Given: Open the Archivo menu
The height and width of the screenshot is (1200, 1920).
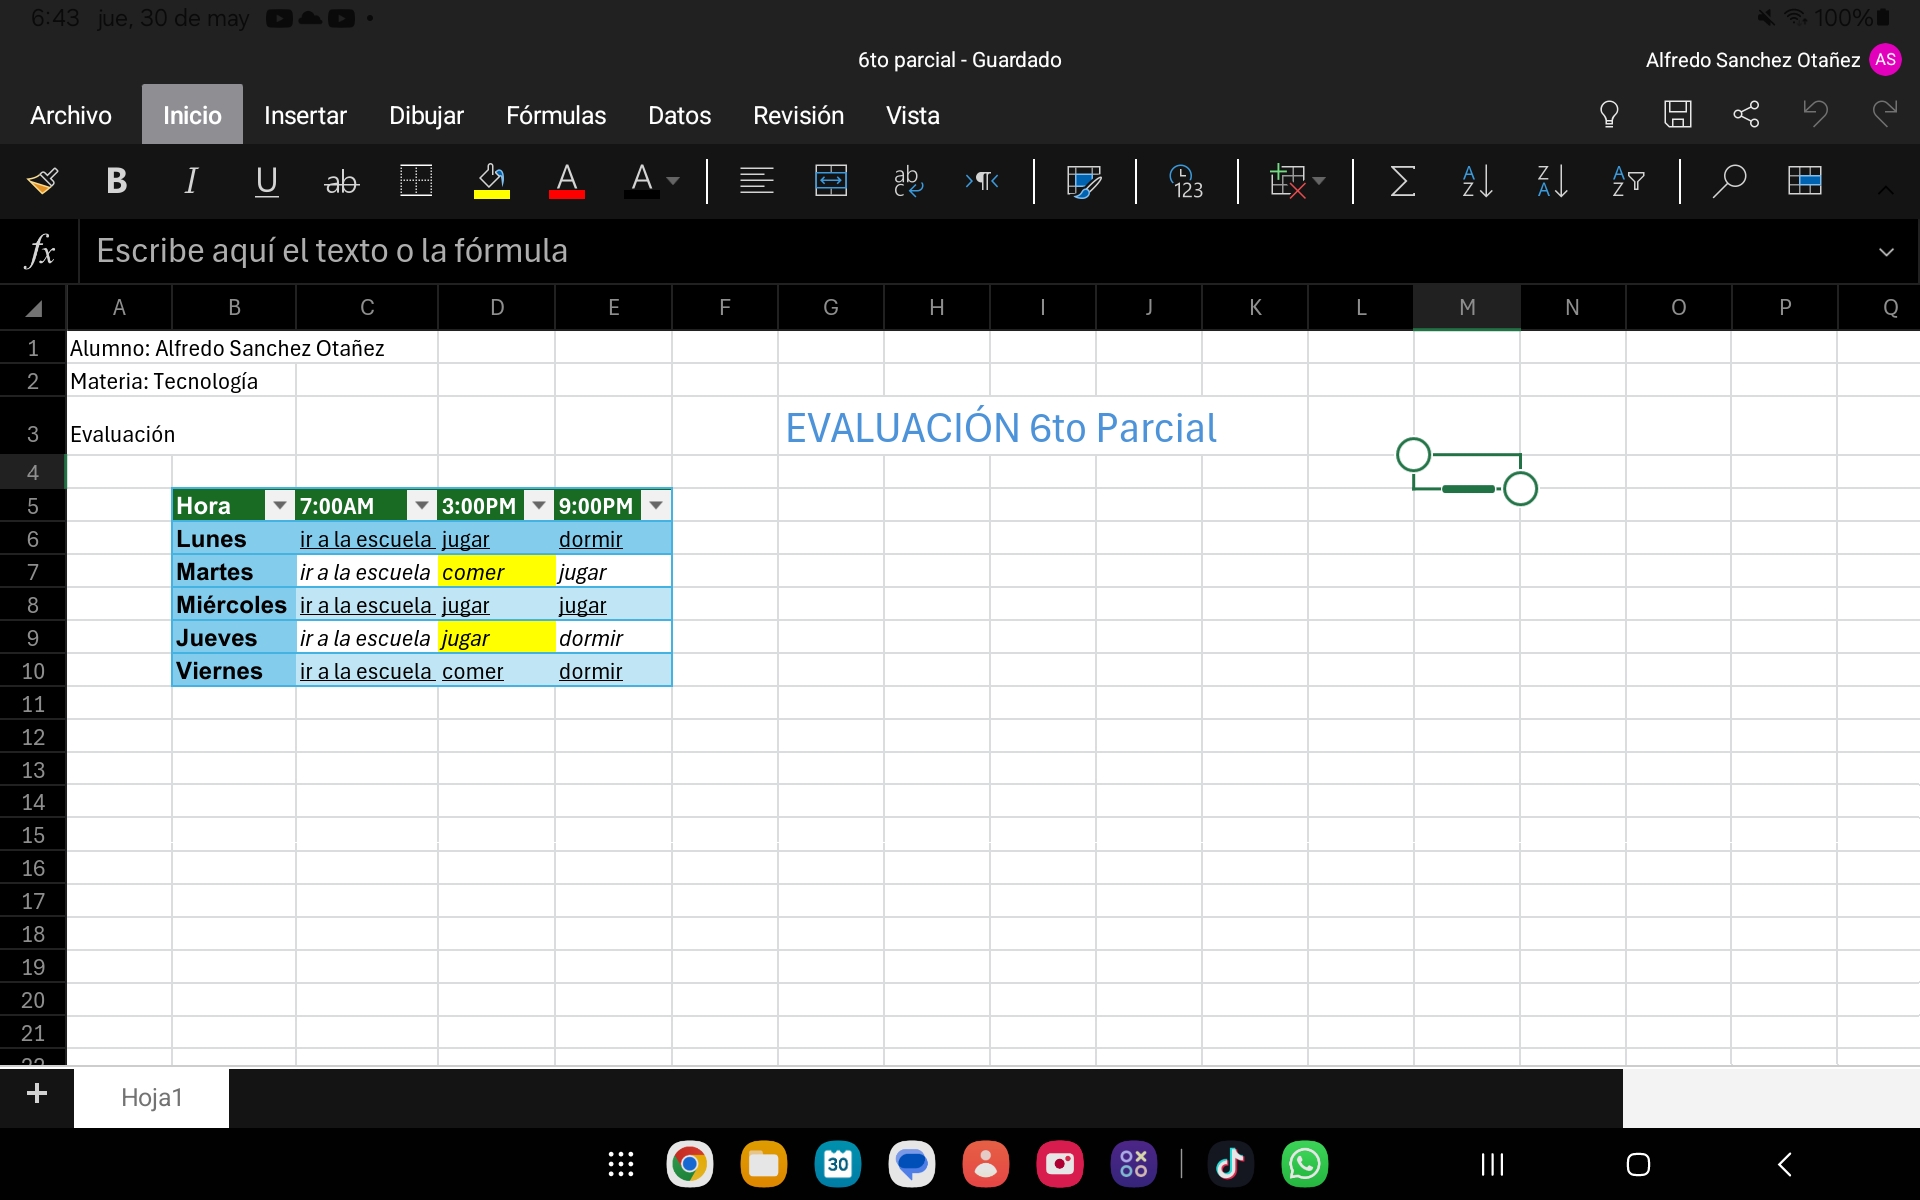Looking at the screenshot, I should coord(71,116).
